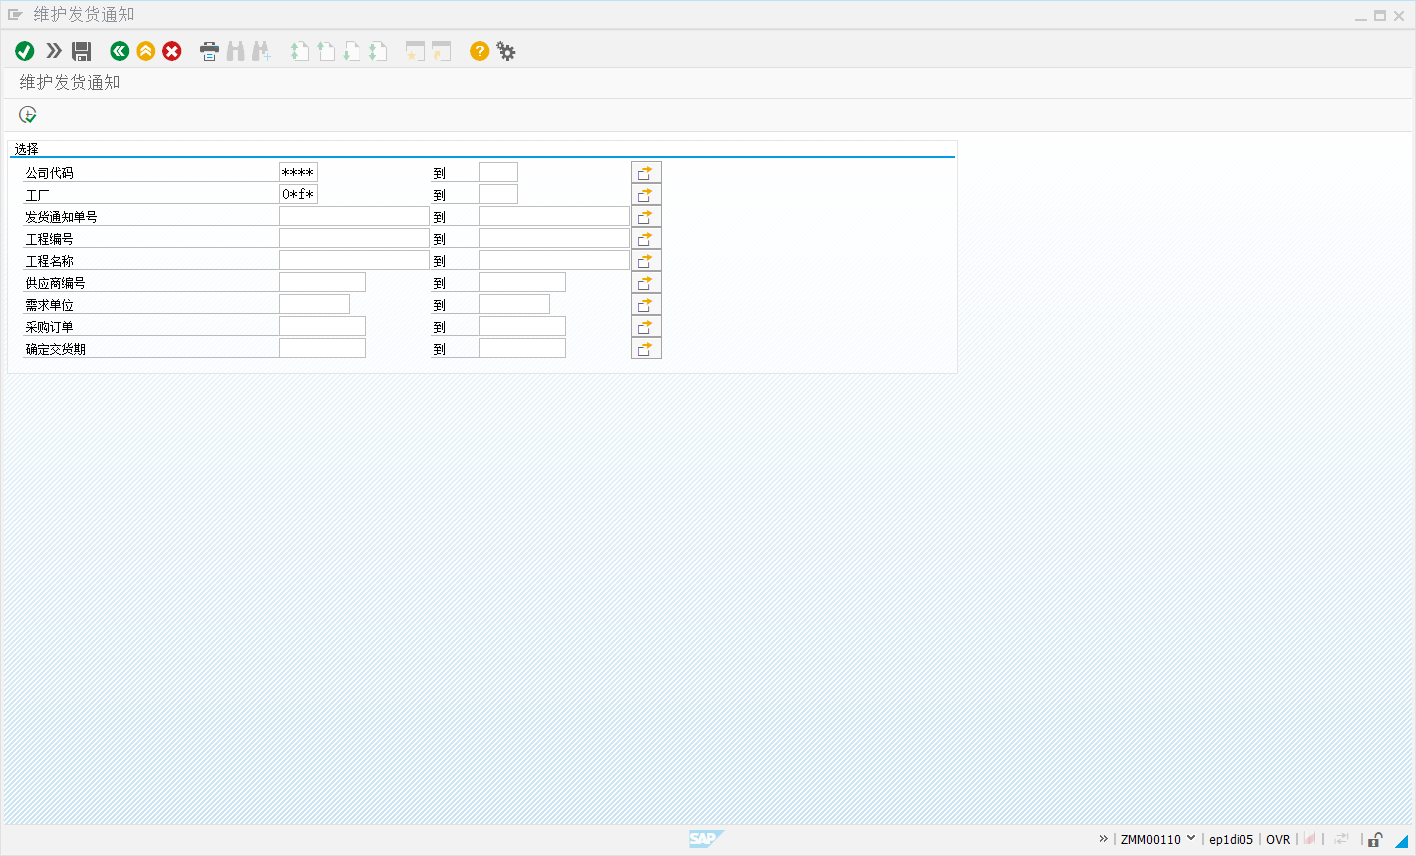Expand the command field double-chevron in toolbar
The image size is (1416, 856).
click(x=54, y=51)
